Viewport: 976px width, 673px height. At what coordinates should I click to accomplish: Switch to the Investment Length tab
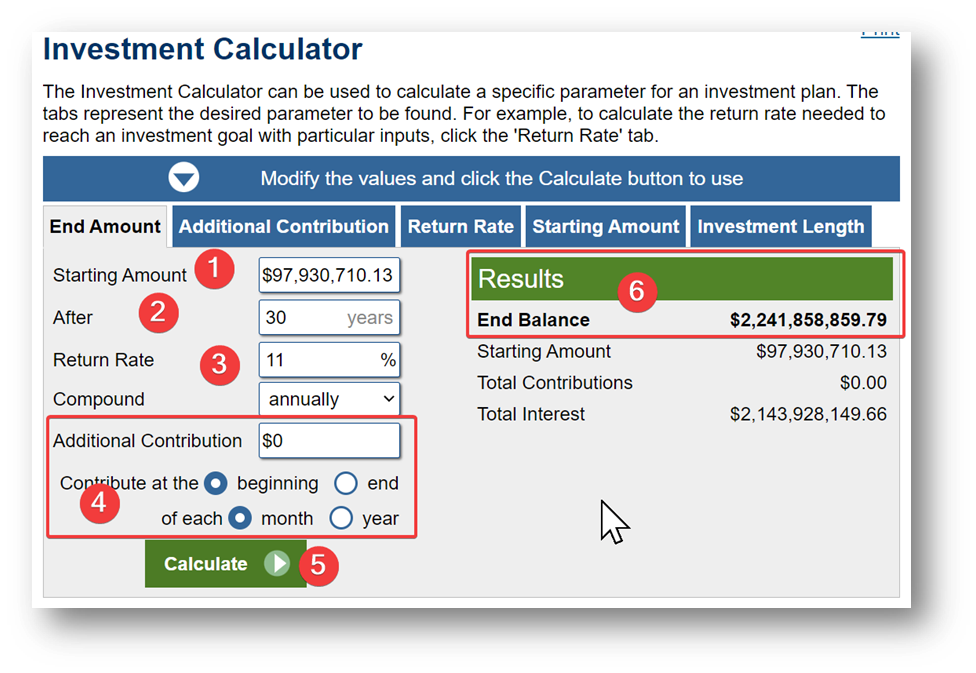[x=780, y=227]
